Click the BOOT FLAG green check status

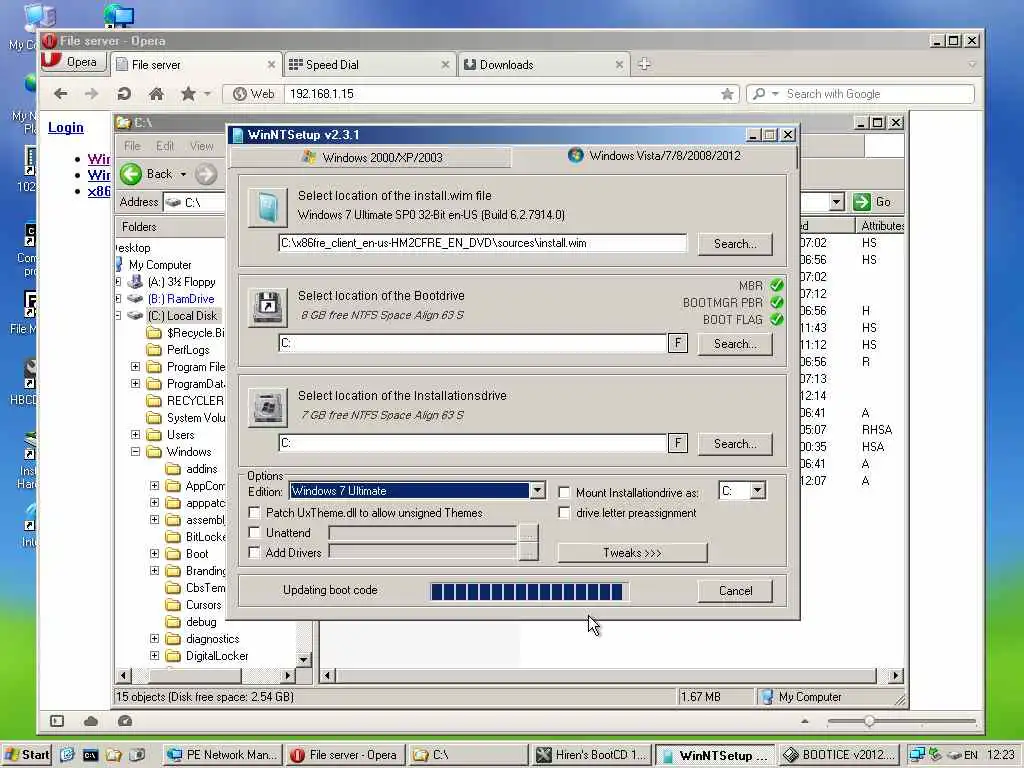point(776,319)
